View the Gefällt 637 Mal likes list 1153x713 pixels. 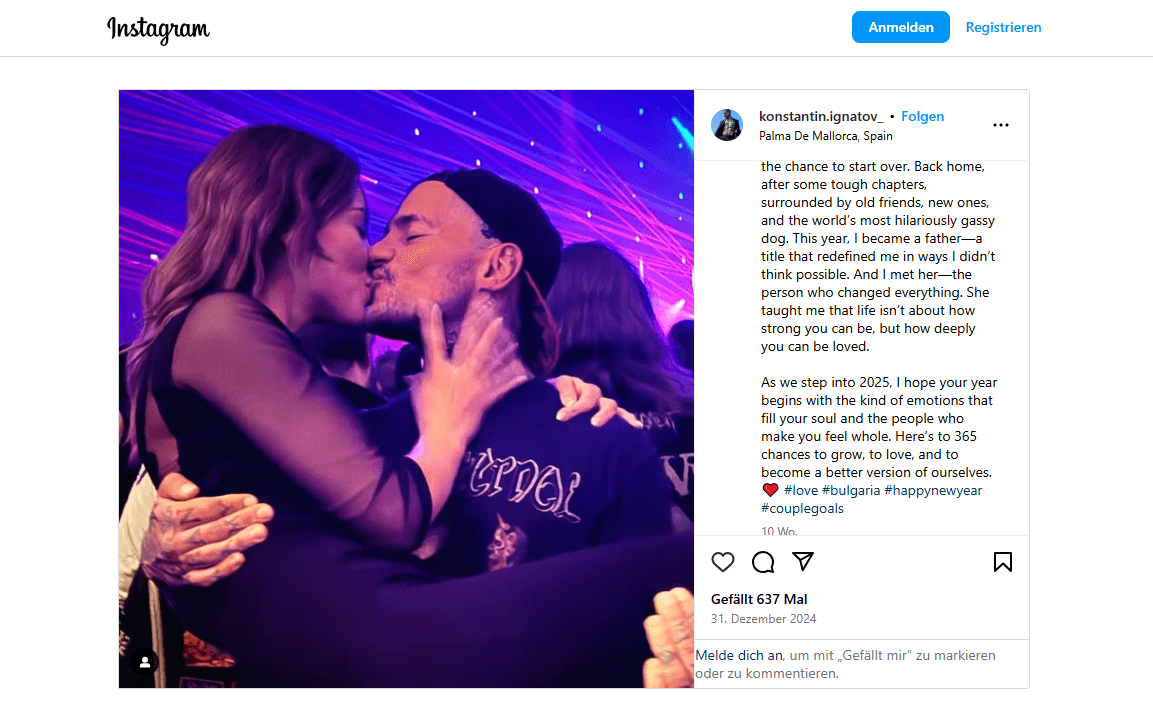point(759,599)
